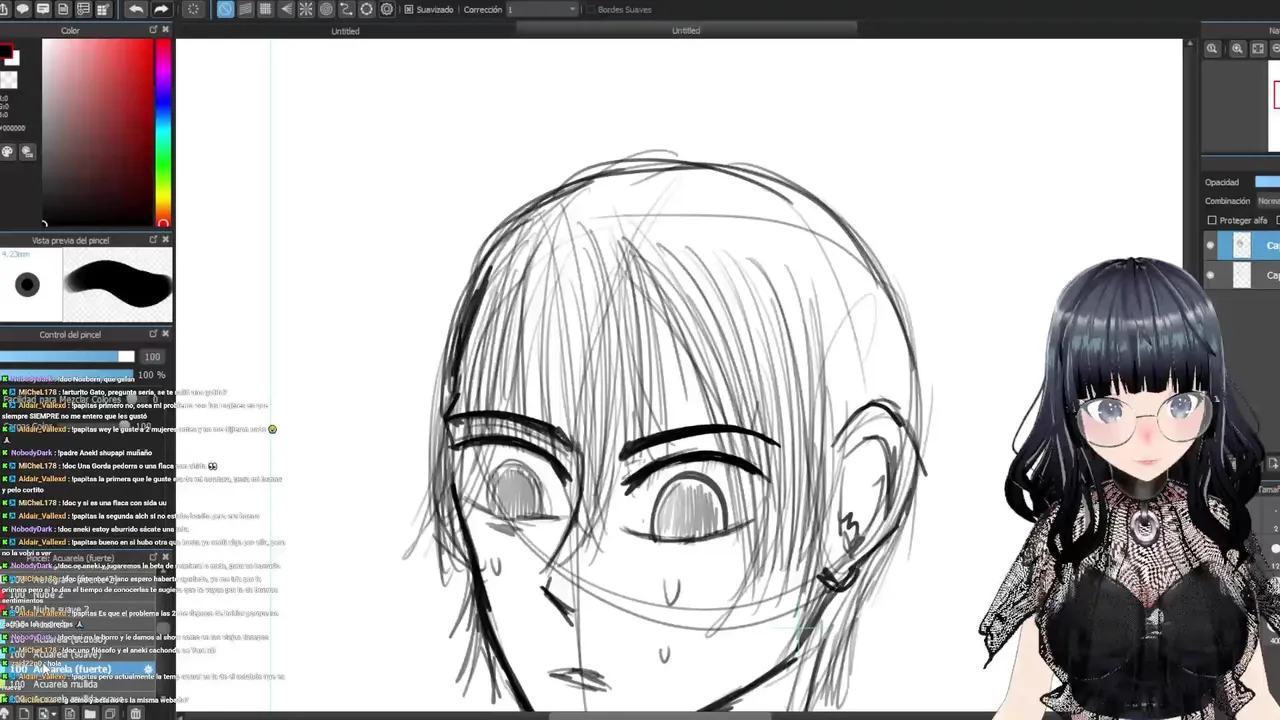Click the grid materials toolbar icon
Viewport: 1280px width, 720px height.
click(x=103, y=9)
